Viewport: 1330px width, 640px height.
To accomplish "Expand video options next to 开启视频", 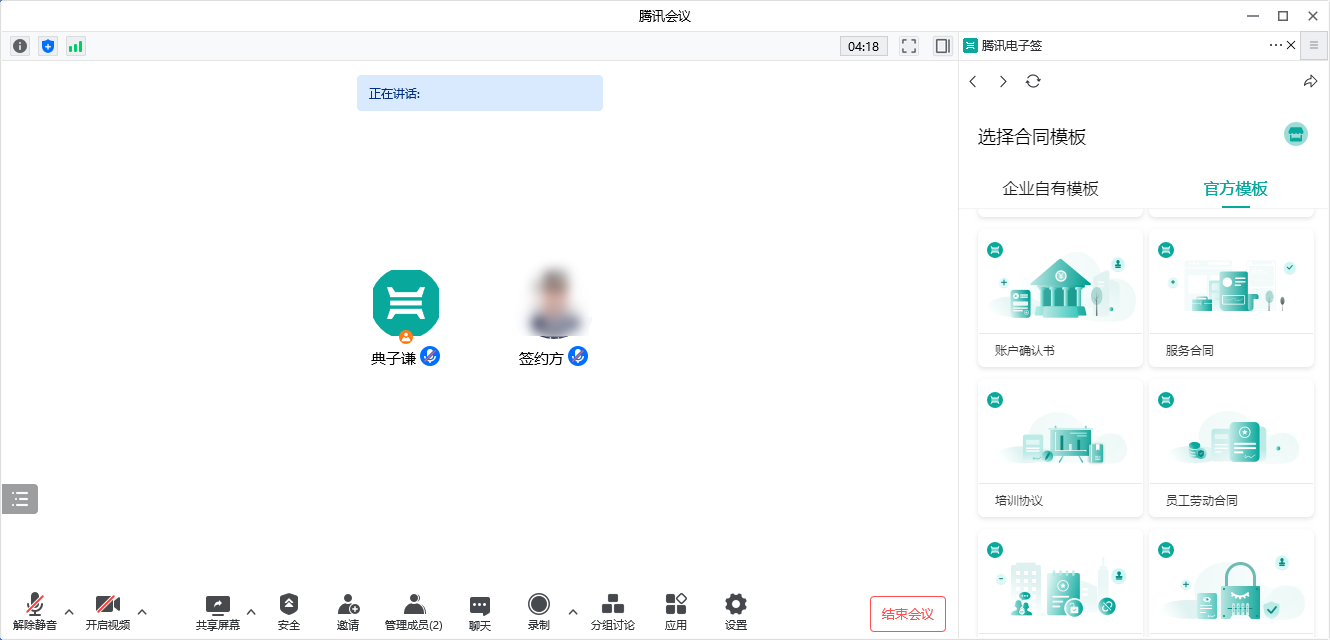I will tap(142, 612).
